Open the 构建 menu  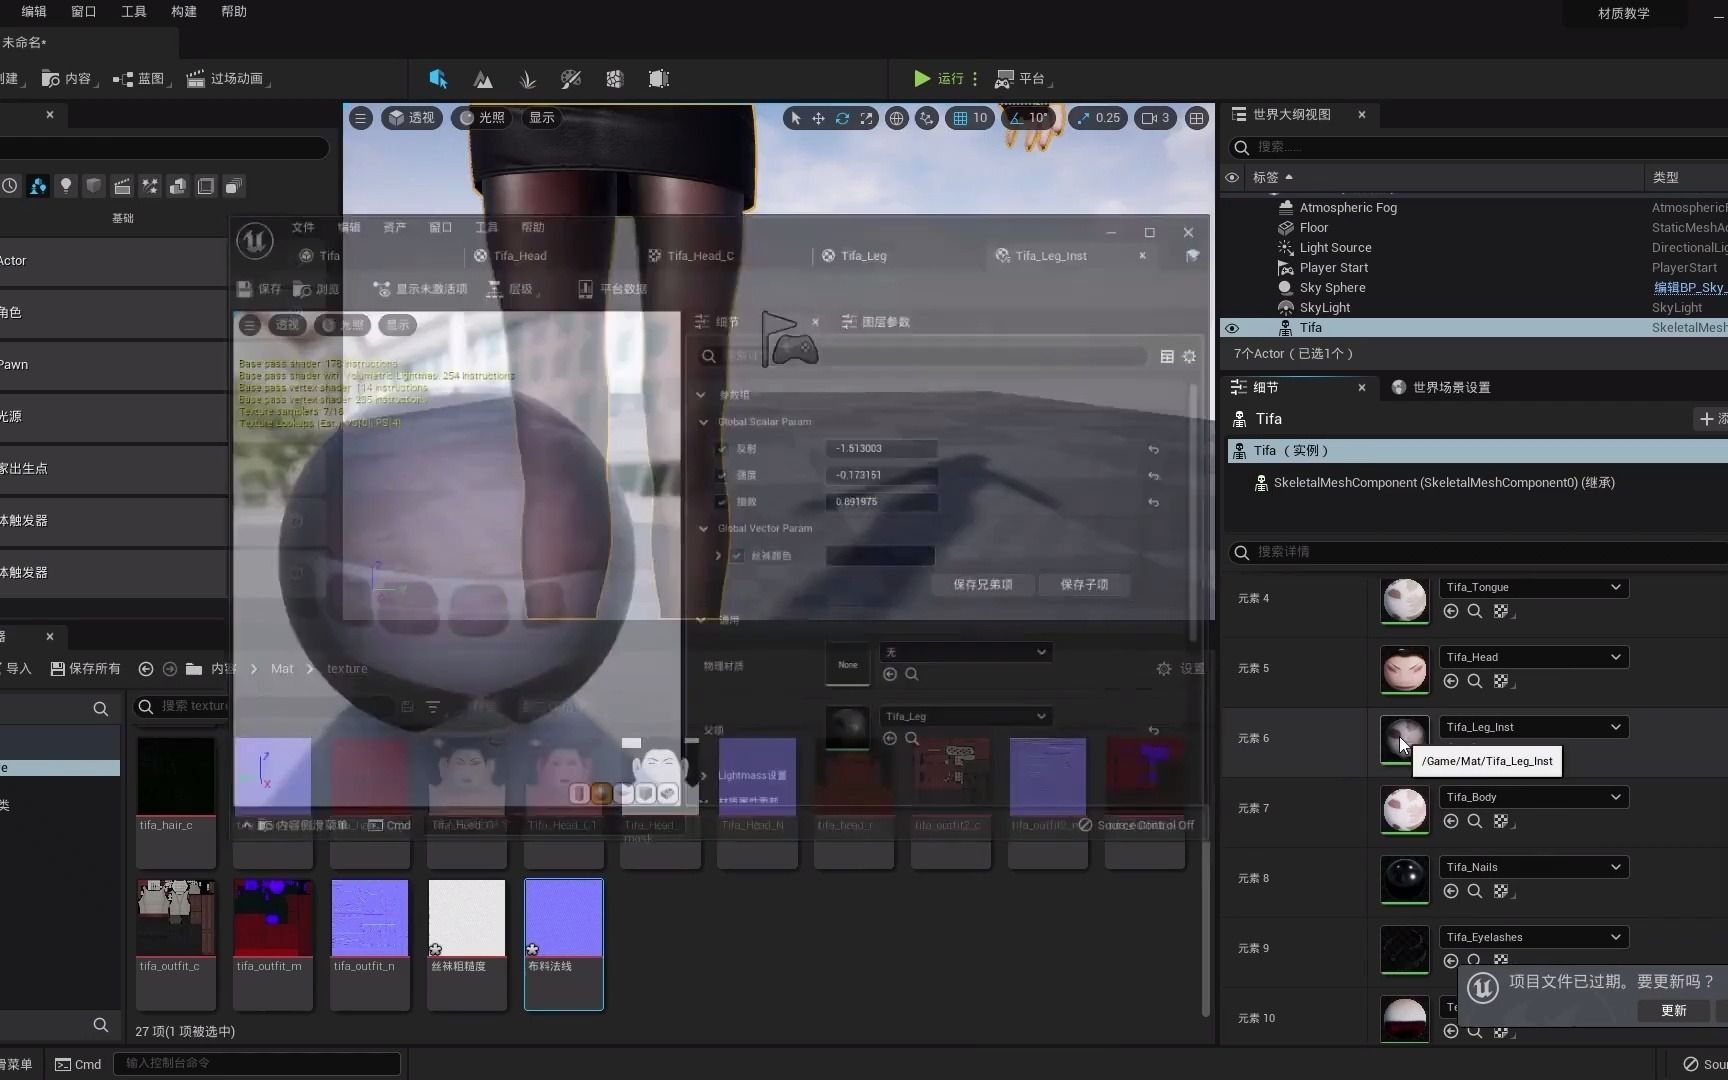click(x=184, y=12)
